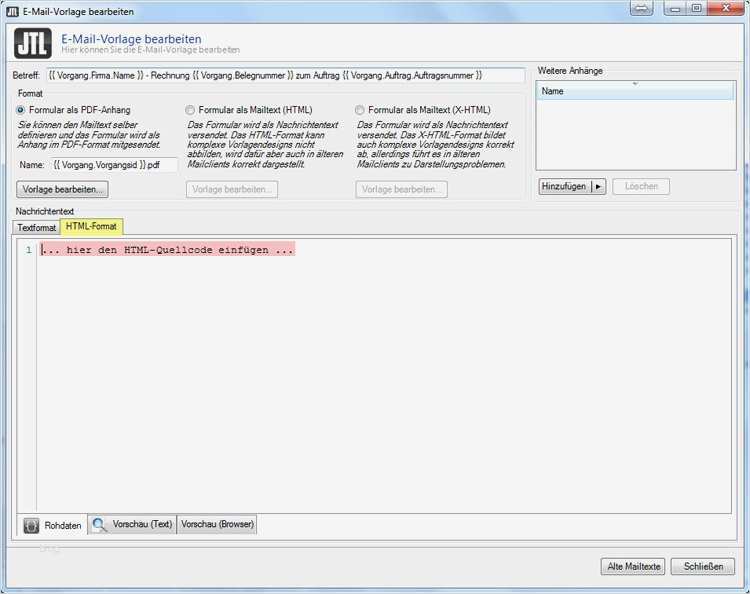Click the Löschen button
Image resolution: width=750 pixels, height=594 pixels.
(x=641, y=187)
